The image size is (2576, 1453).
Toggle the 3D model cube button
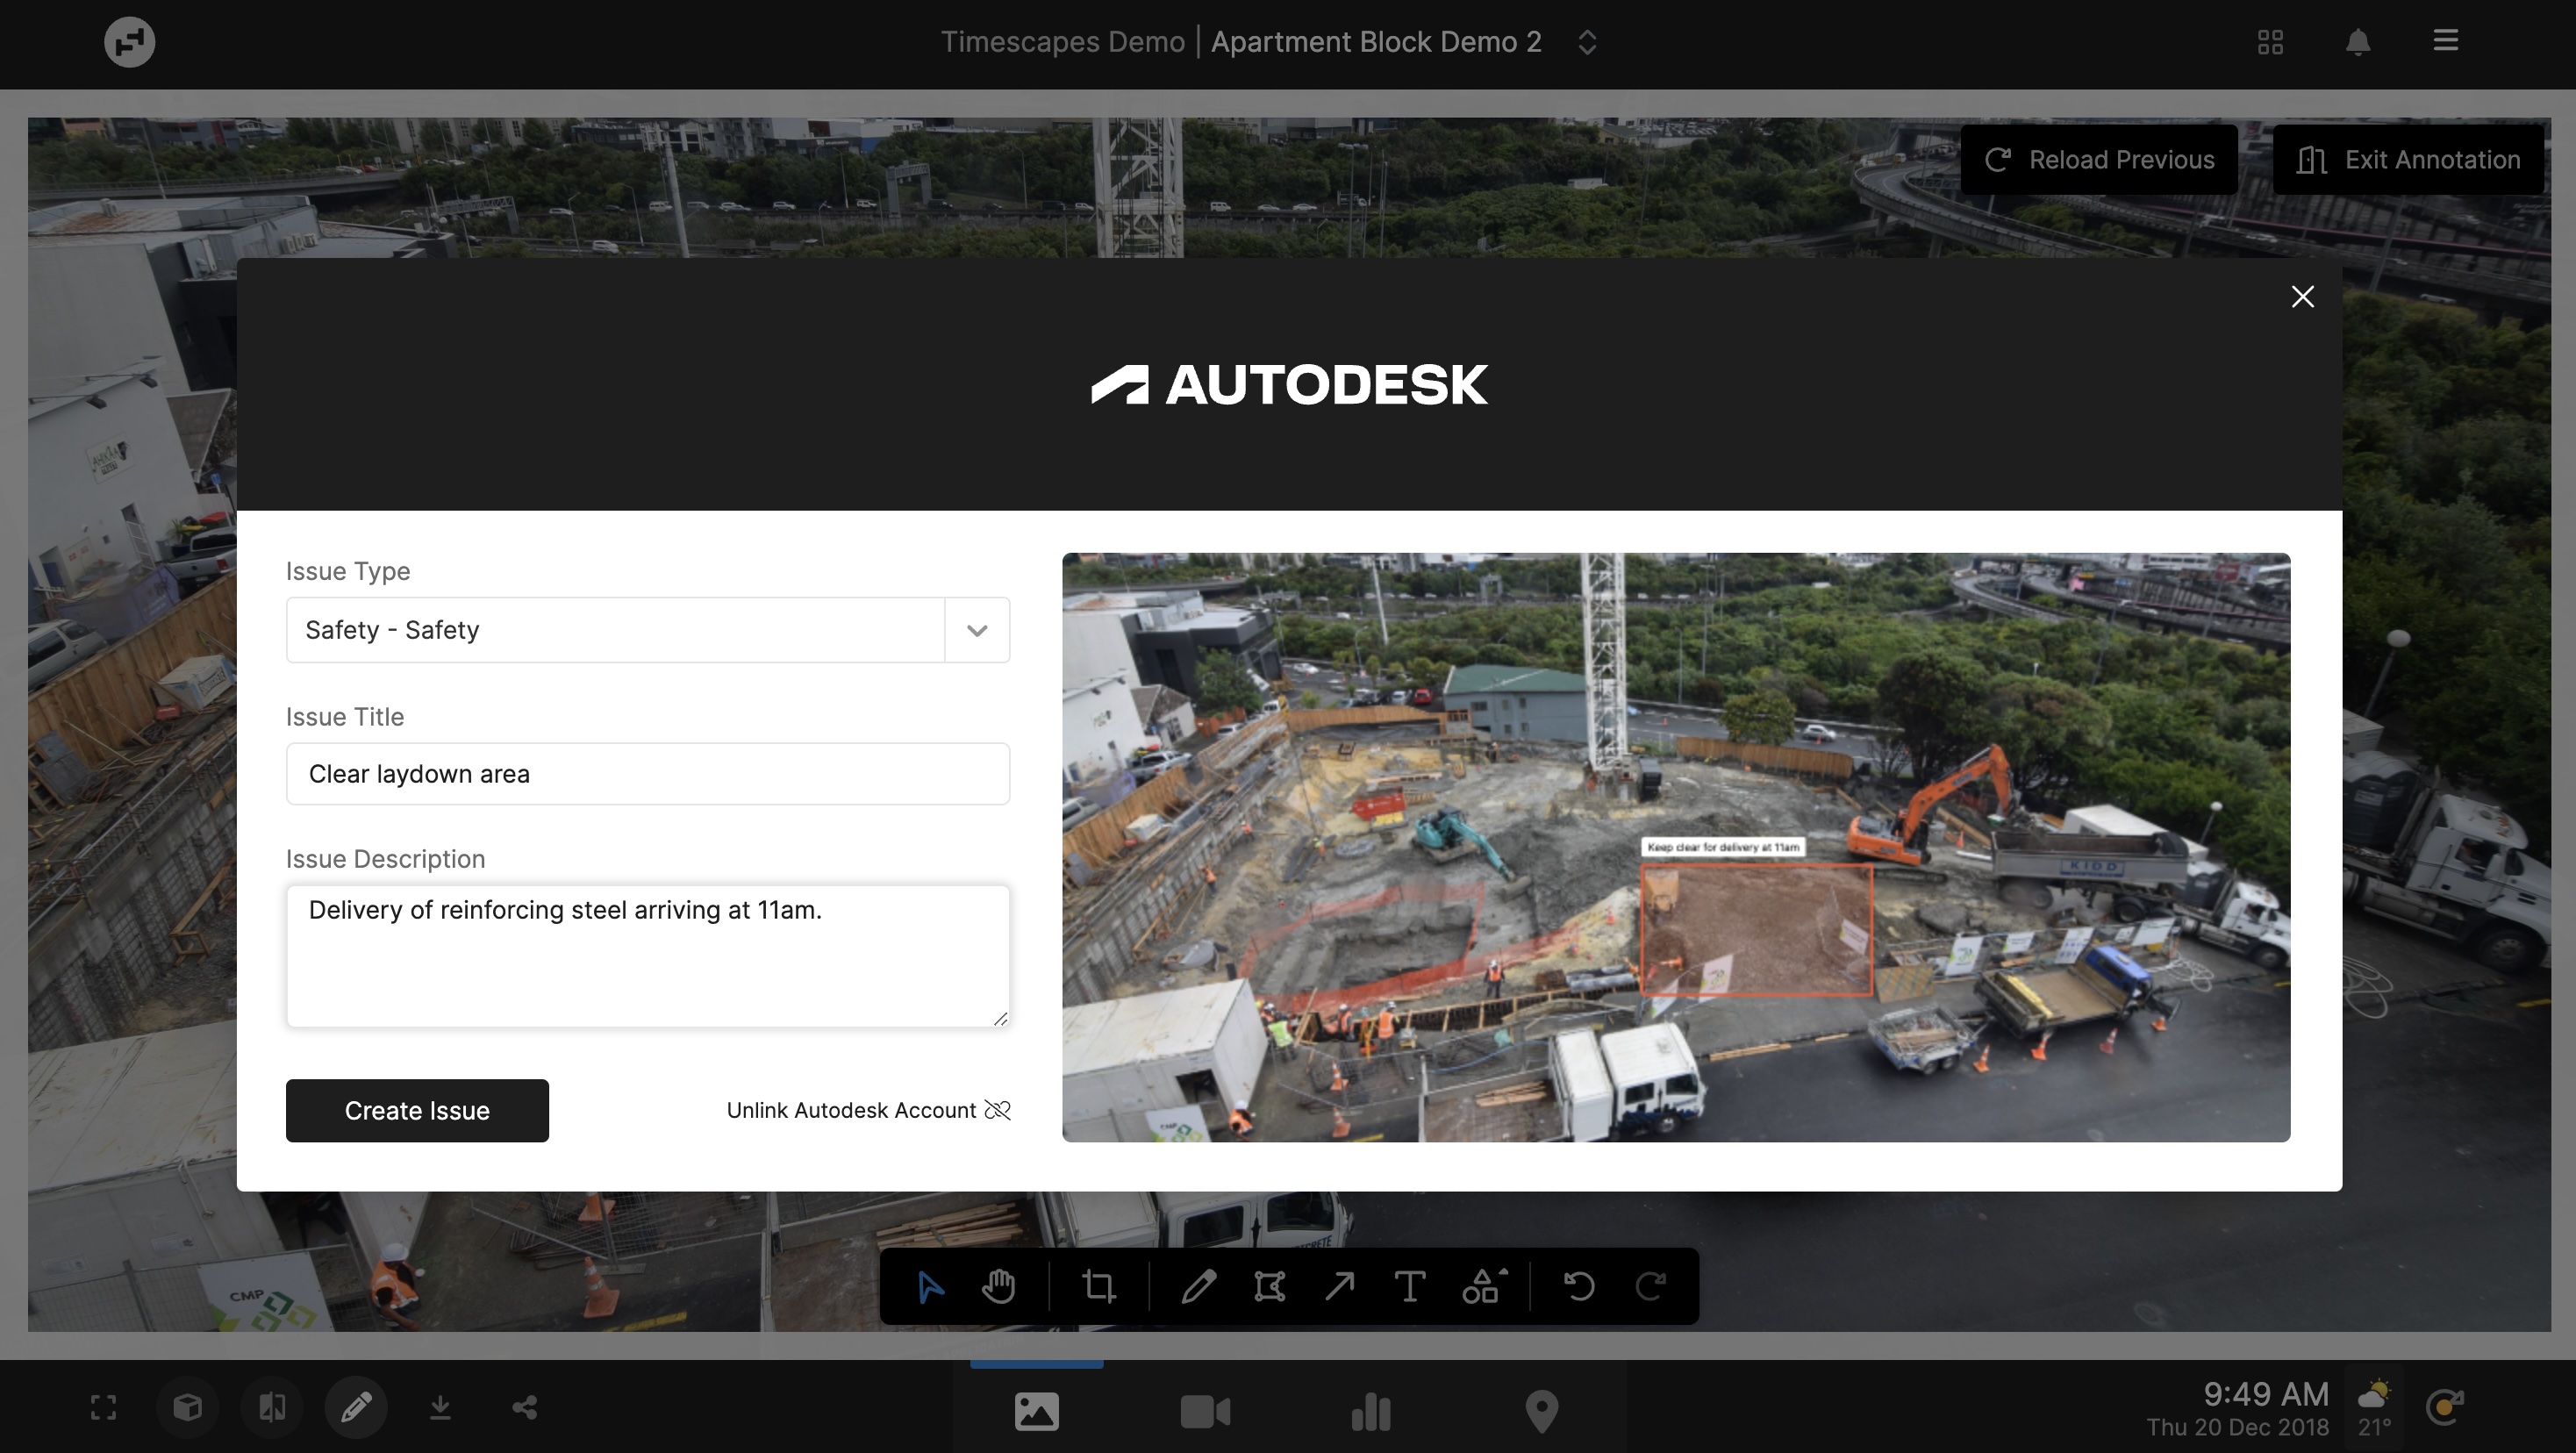click(x=187, y=1408)
